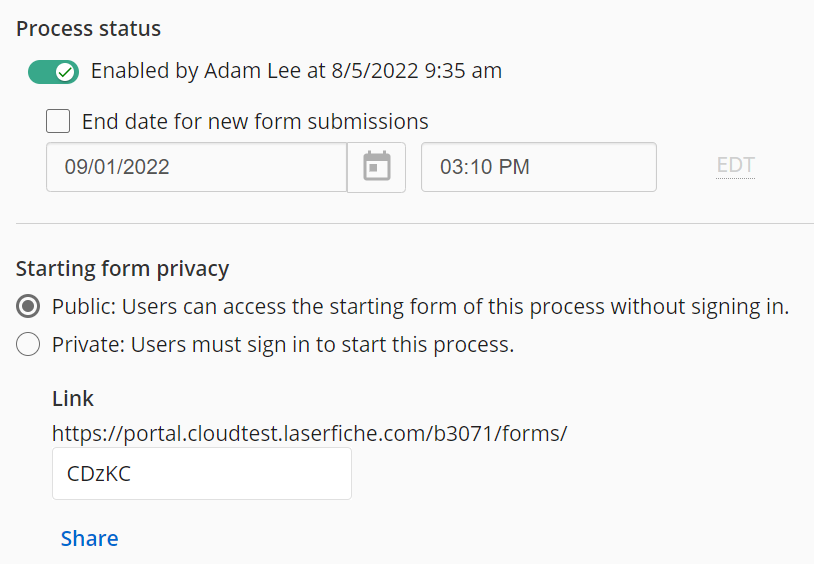The height and width of the screenshot is (564, 814).
Task: Open the Share link
Action: (x=89, y=539)
